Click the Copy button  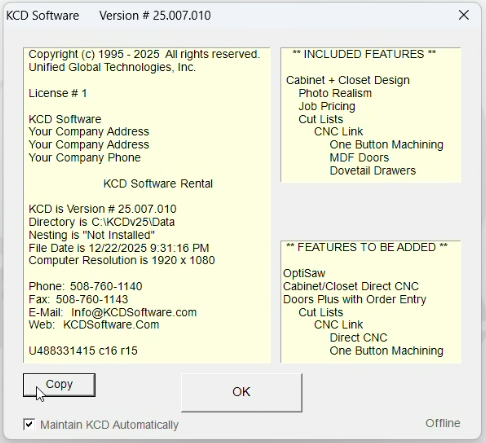(x=59, y=385)
